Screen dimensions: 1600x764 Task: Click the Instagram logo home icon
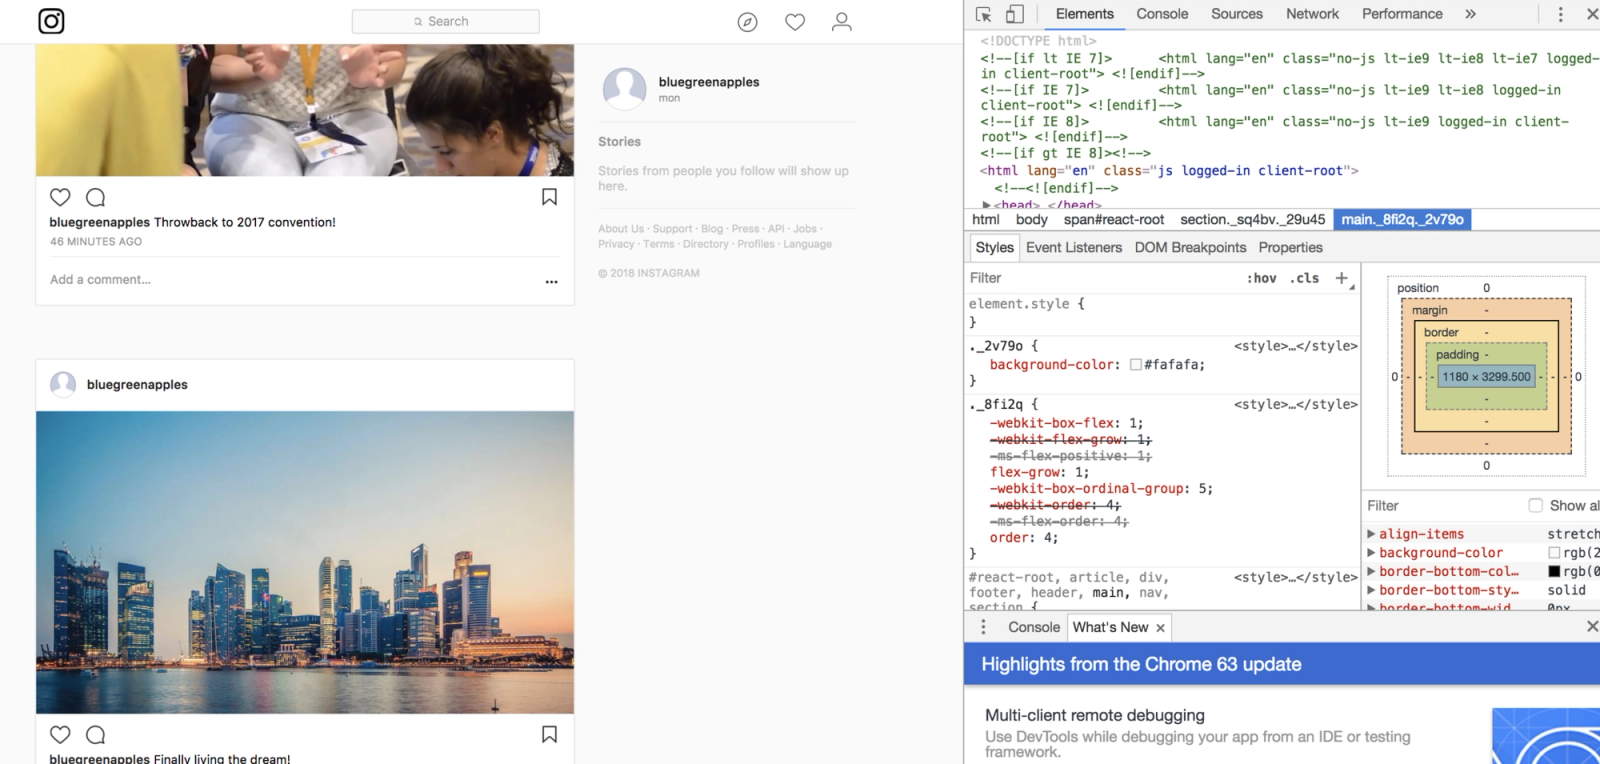(51, 21)
